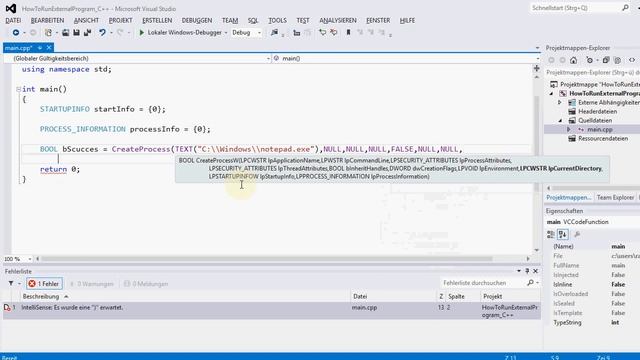Click the Navigate Backward toolbar icon

[x=16, y=32]
